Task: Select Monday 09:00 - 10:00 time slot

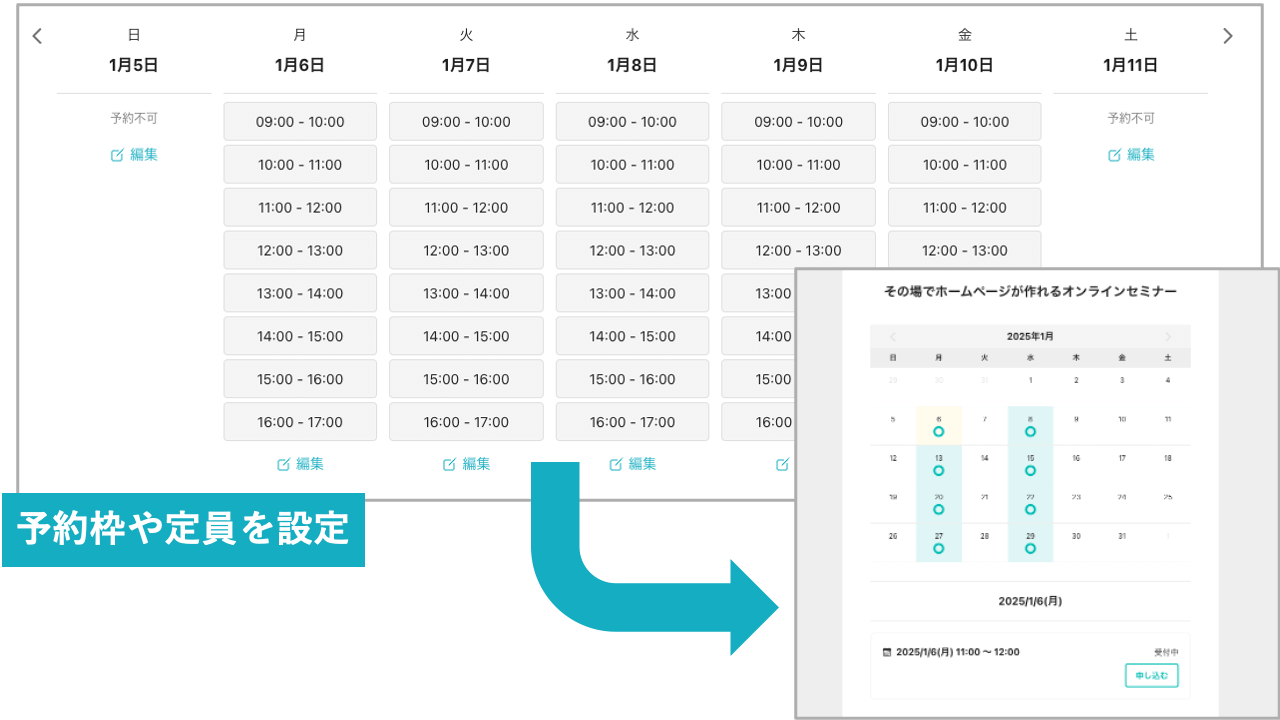Action: point(300,122)
